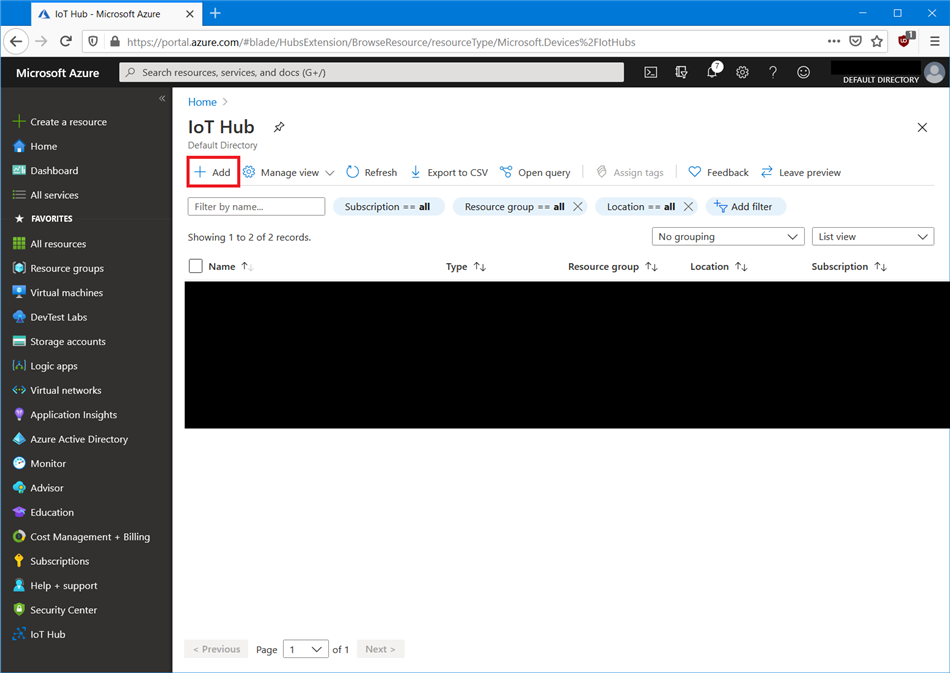Click Open query in toolbar

[x=535, y=173]
